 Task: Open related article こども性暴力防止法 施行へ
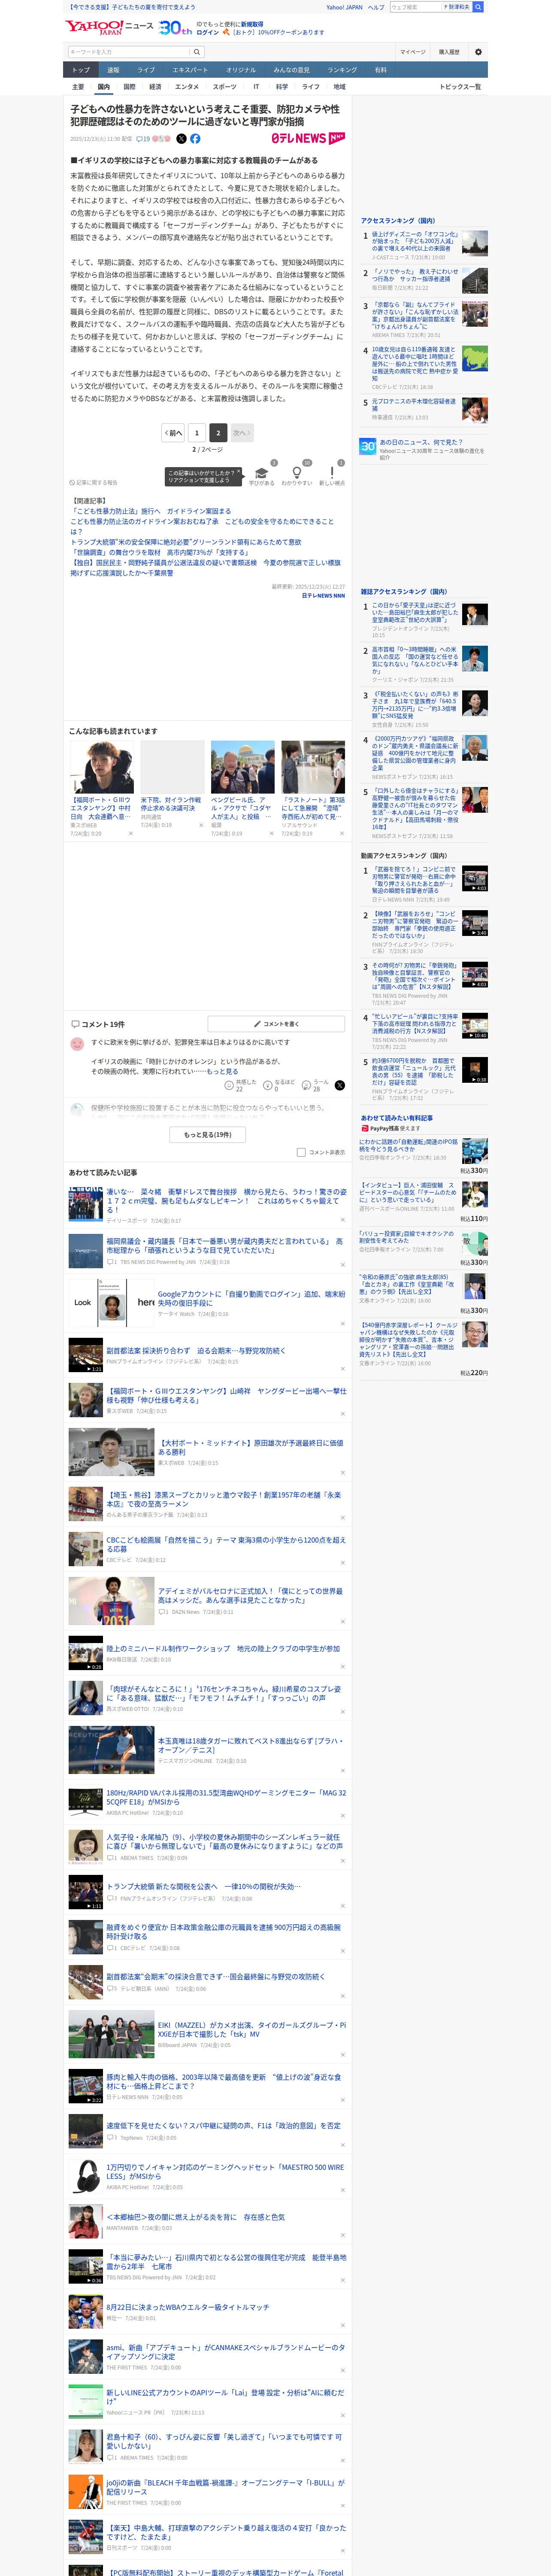point(152,511)
